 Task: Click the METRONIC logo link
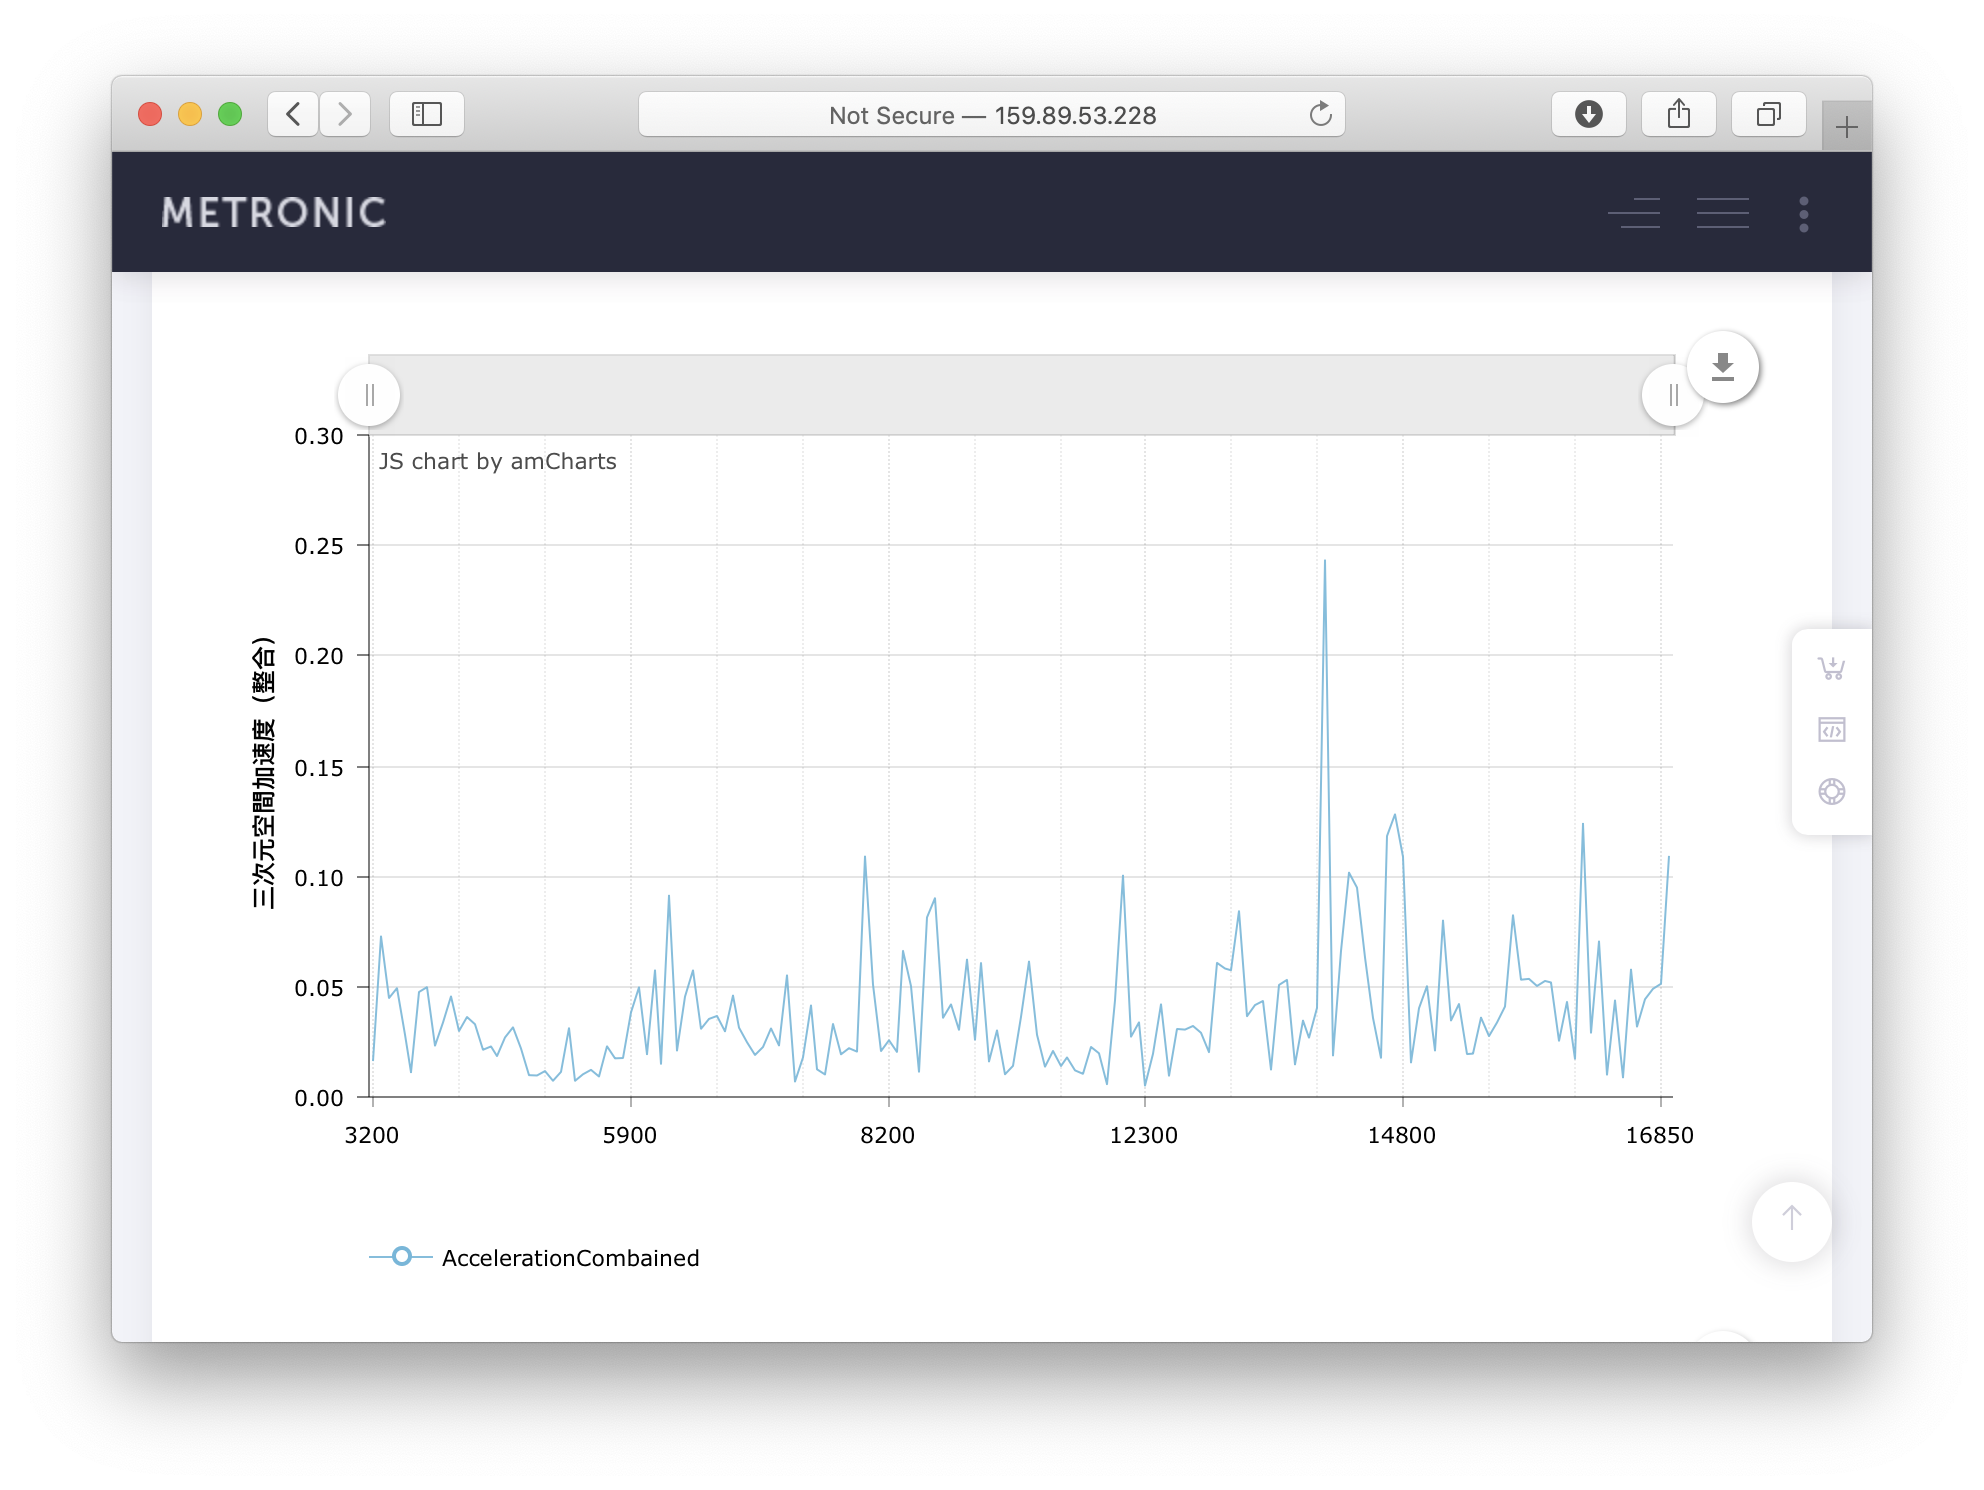pos(274,213)
